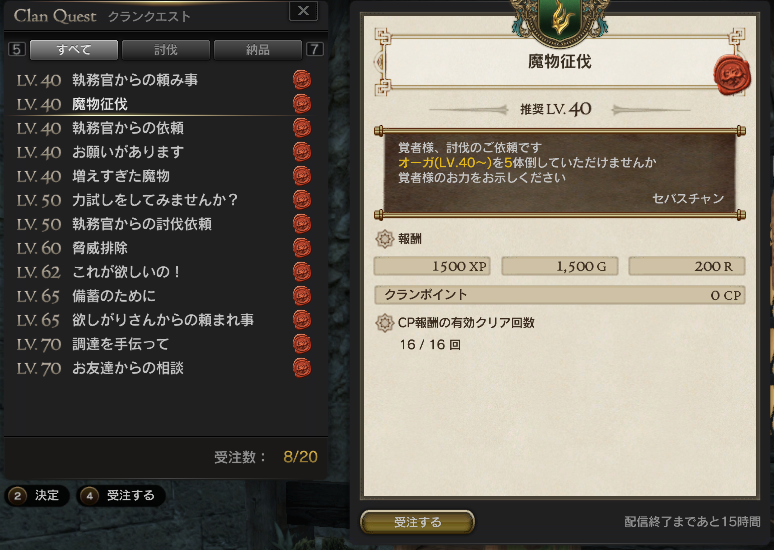This screenshot has height=550, width=774.
Task: Click the 受注する hint with key 4
Action: point(121,495)
